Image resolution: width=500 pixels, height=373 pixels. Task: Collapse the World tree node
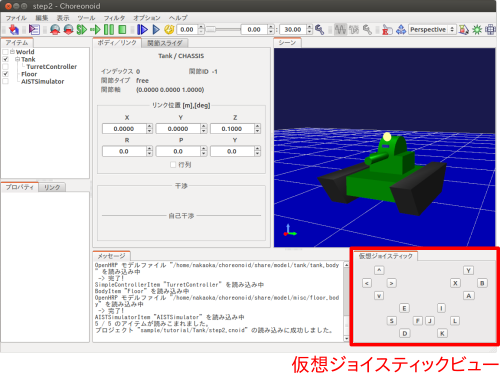12,52
